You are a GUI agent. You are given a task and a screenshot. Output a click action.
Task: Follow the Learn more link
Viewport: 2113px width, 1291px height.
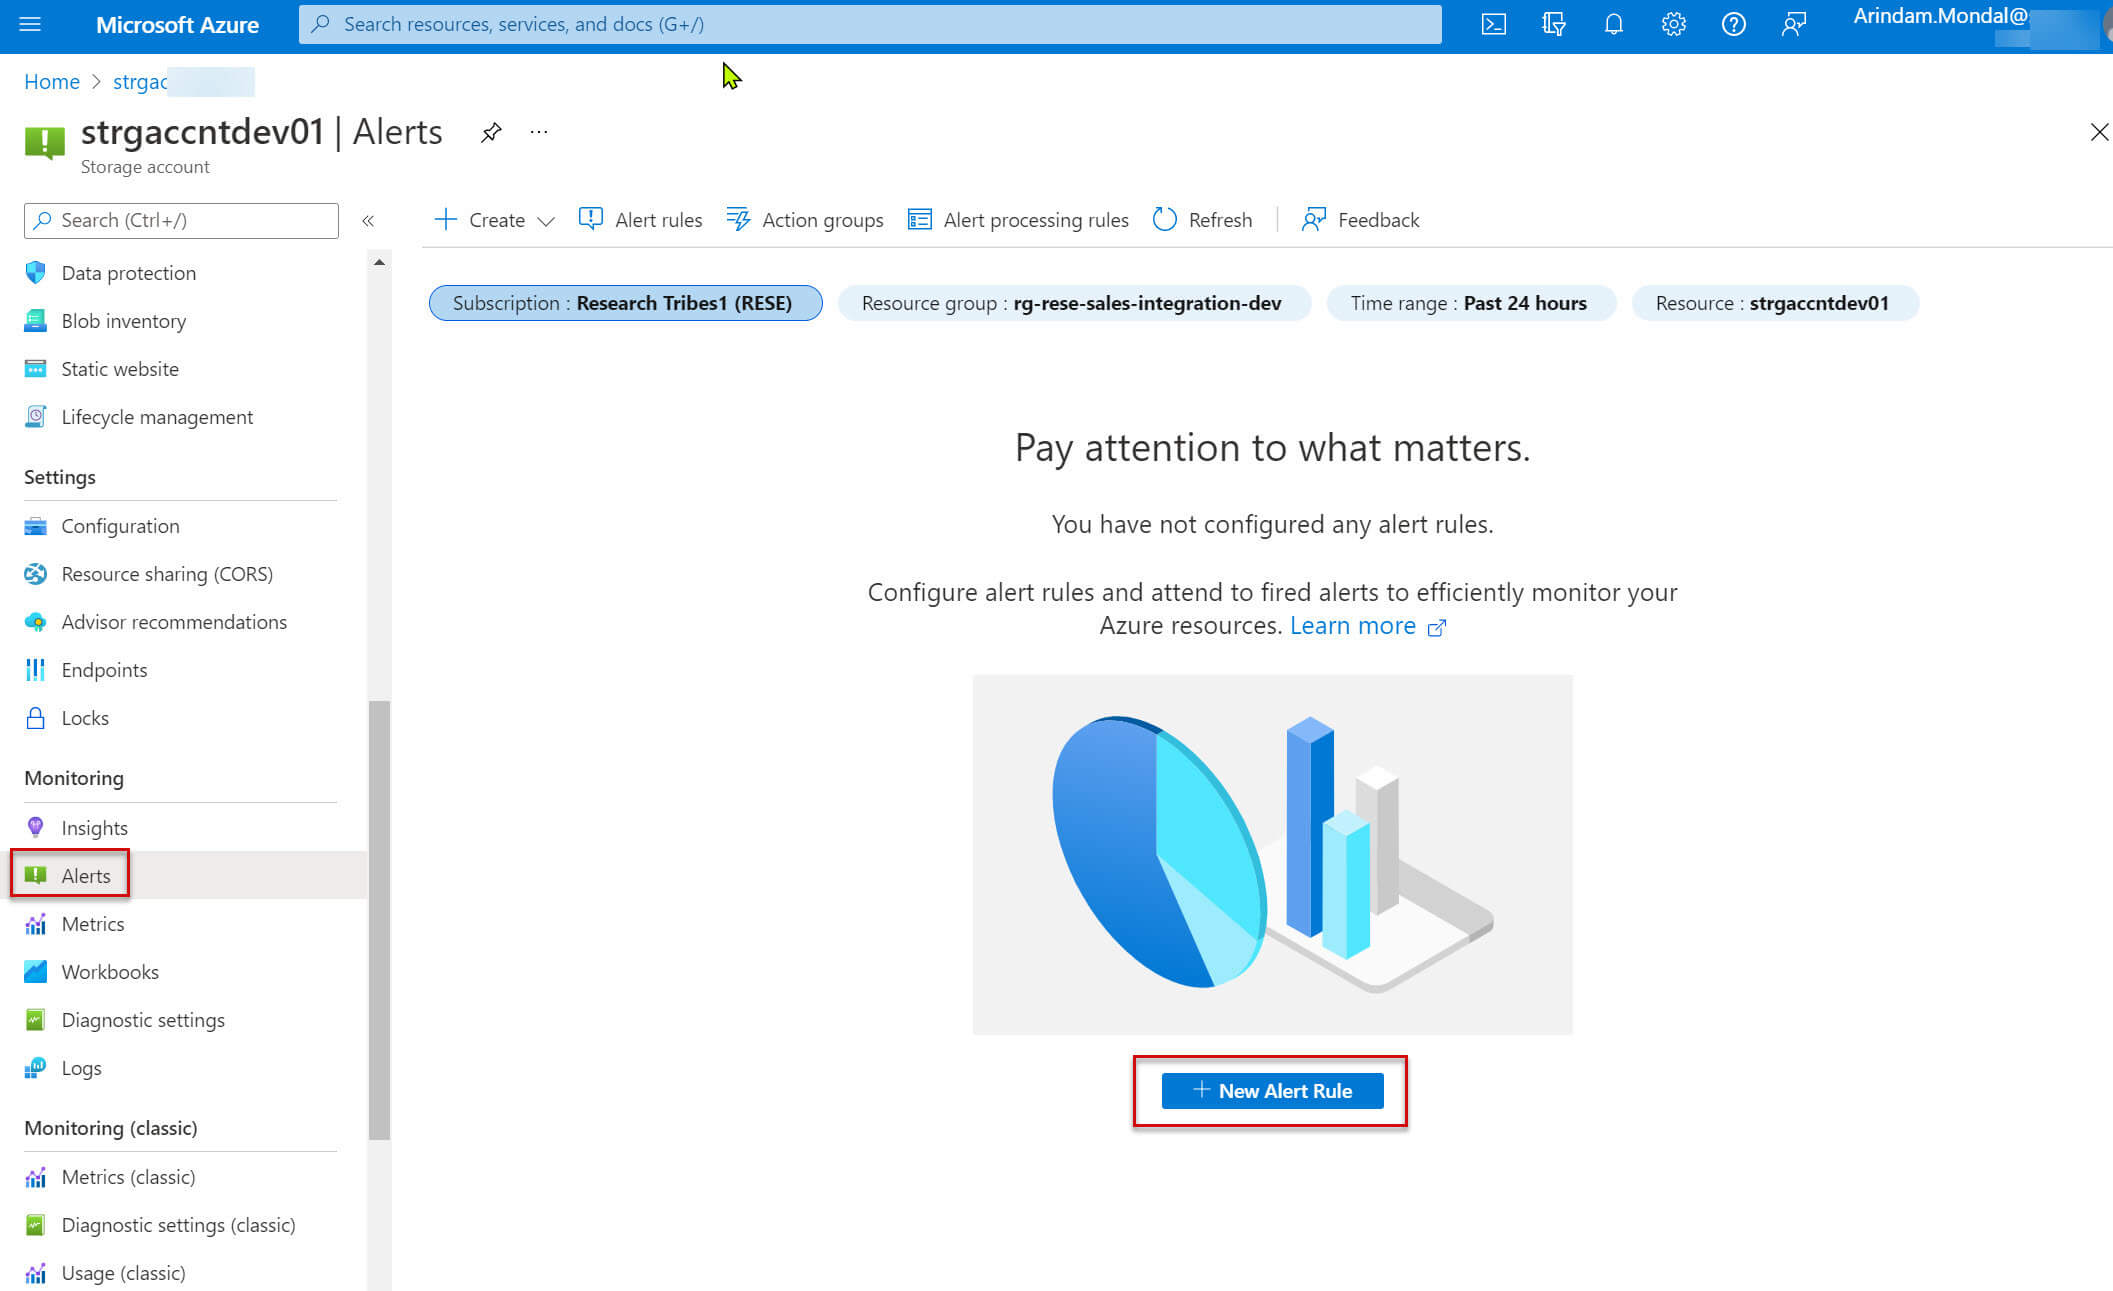tap(1353, 626)
